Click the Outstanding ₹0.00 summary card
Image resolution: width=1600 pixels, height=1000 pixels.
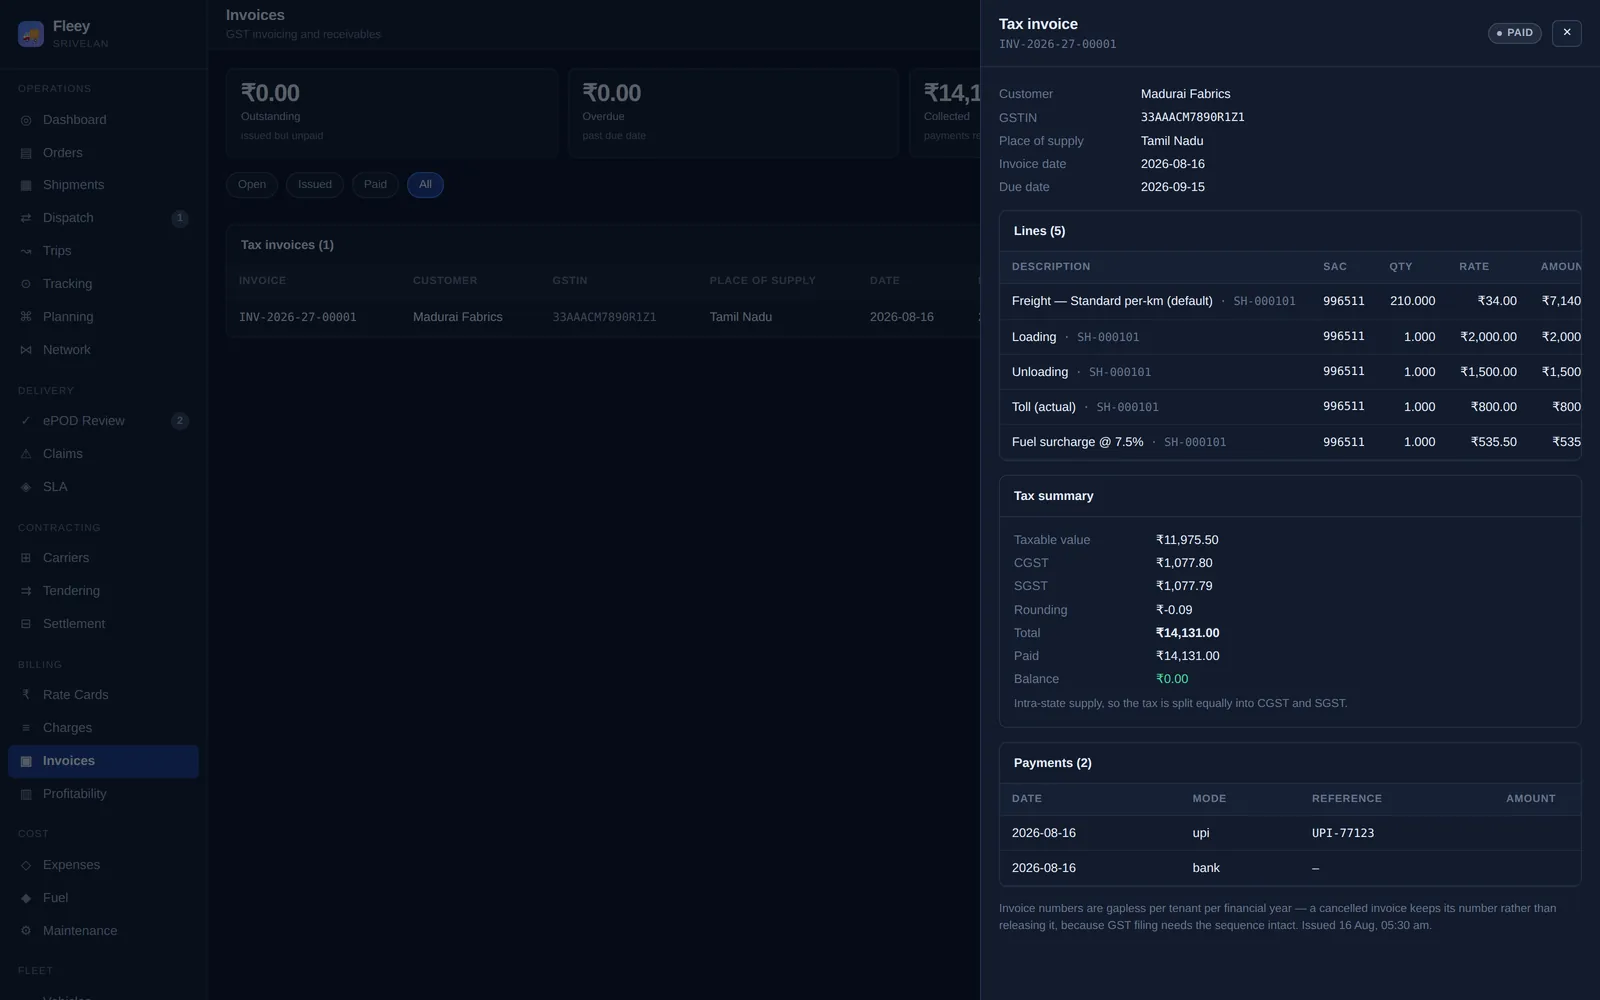pyautogui.click(x=391, y=113)
